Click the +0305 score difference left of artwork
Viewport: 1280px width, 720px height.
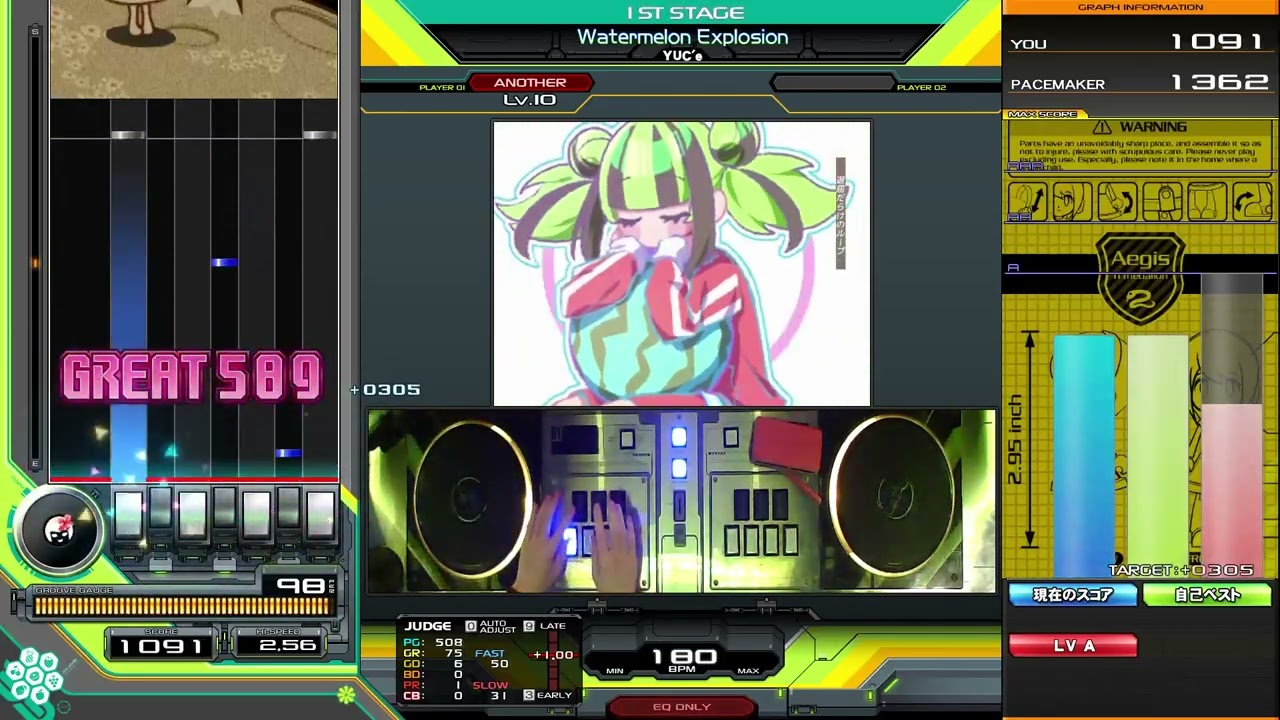point(386,390)
